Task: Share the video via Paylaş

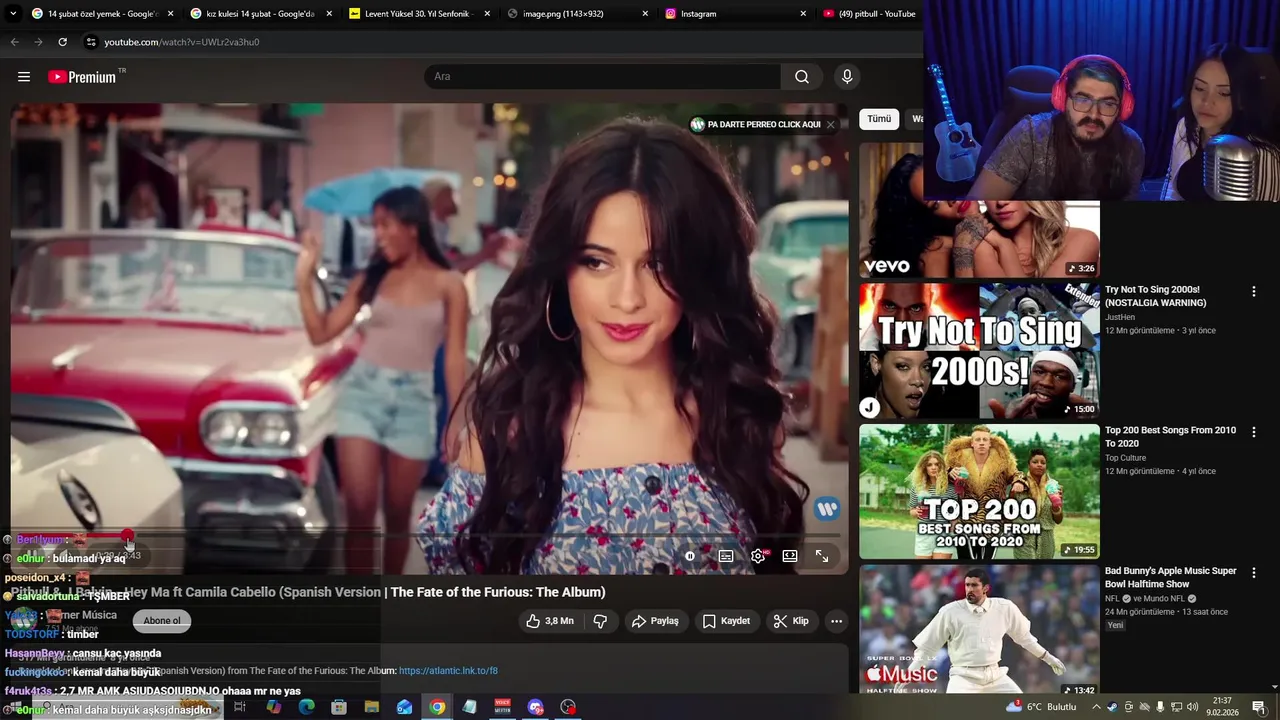Action: tap(655, 621)
